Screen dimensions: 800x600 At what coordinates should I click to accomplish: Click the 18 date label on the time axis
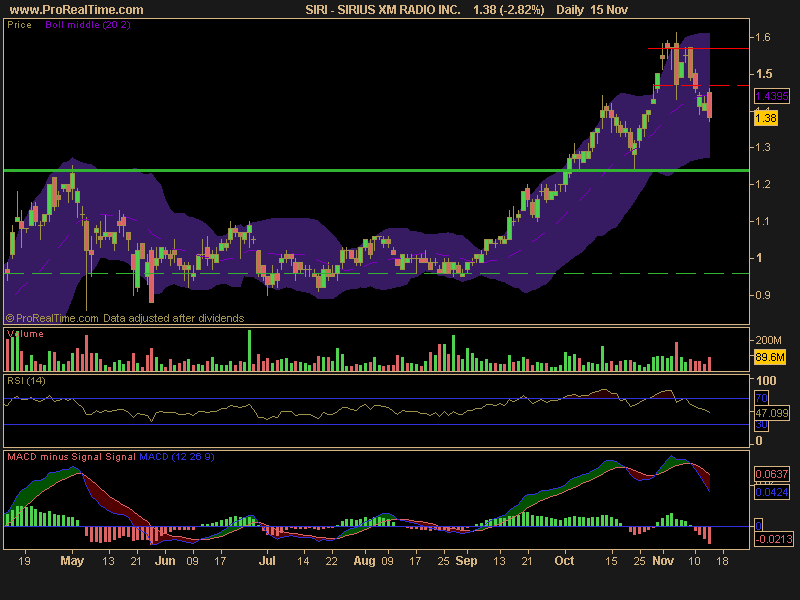point(722,561)
